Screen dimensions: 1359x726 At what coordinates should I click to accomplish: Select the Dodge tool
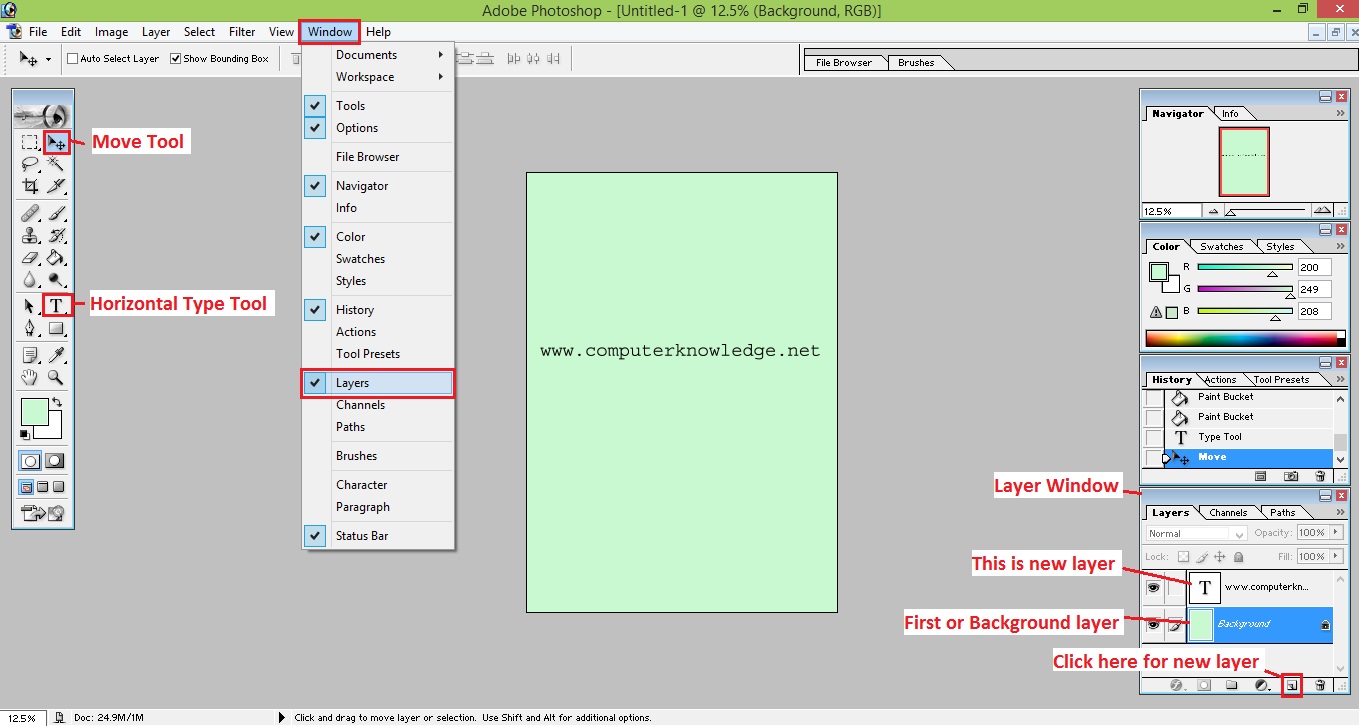[x=57, y=280]
